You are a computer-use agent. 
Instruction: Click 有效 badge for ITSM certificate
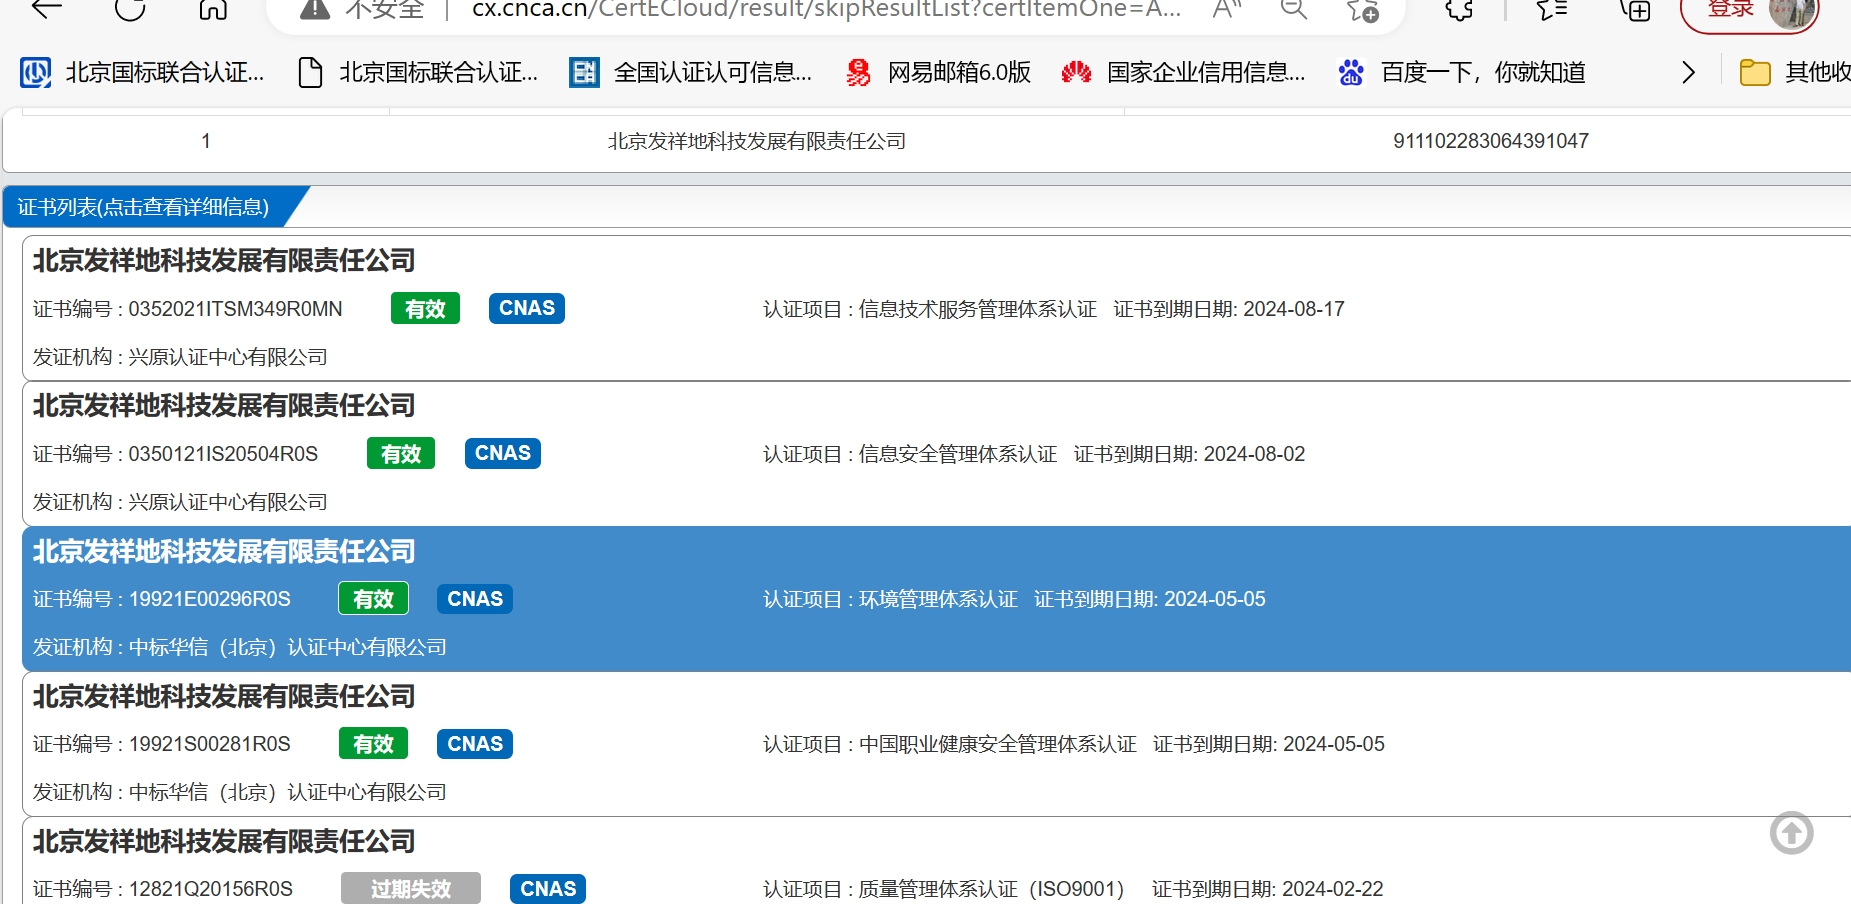(x=425, y=308)
